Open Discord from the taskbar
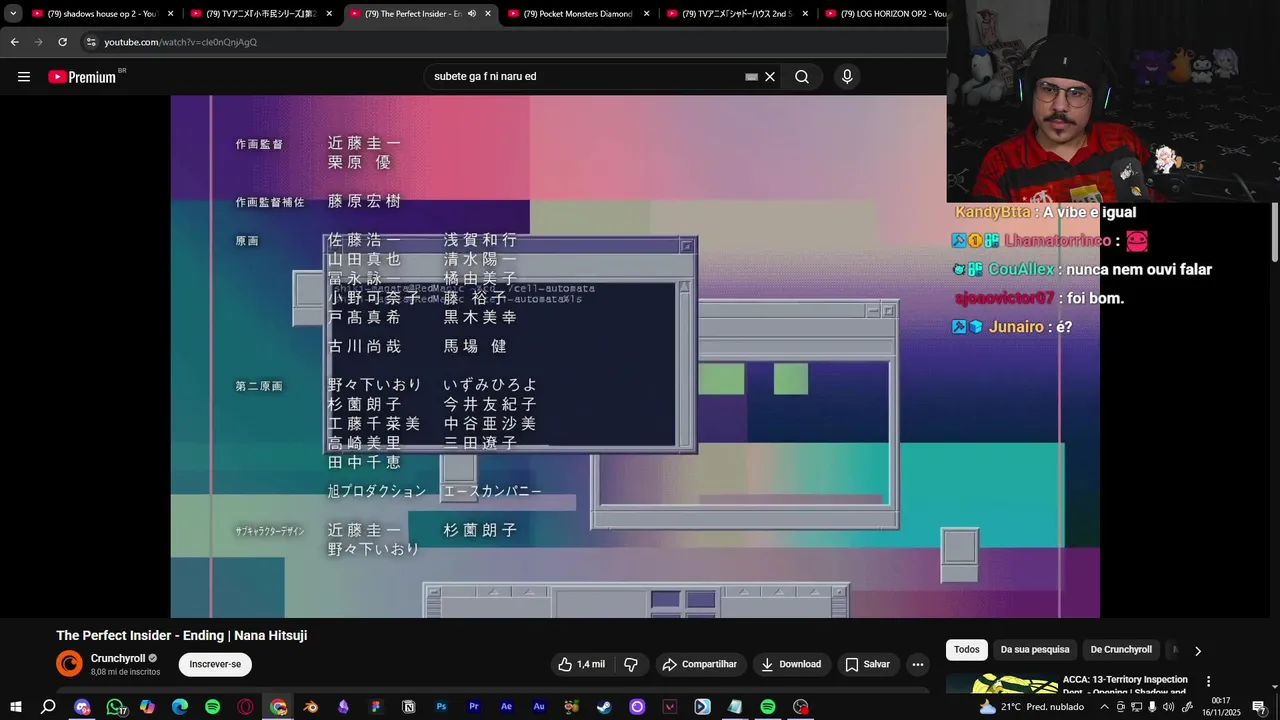1280x720 pixels. tap(82, 707)
